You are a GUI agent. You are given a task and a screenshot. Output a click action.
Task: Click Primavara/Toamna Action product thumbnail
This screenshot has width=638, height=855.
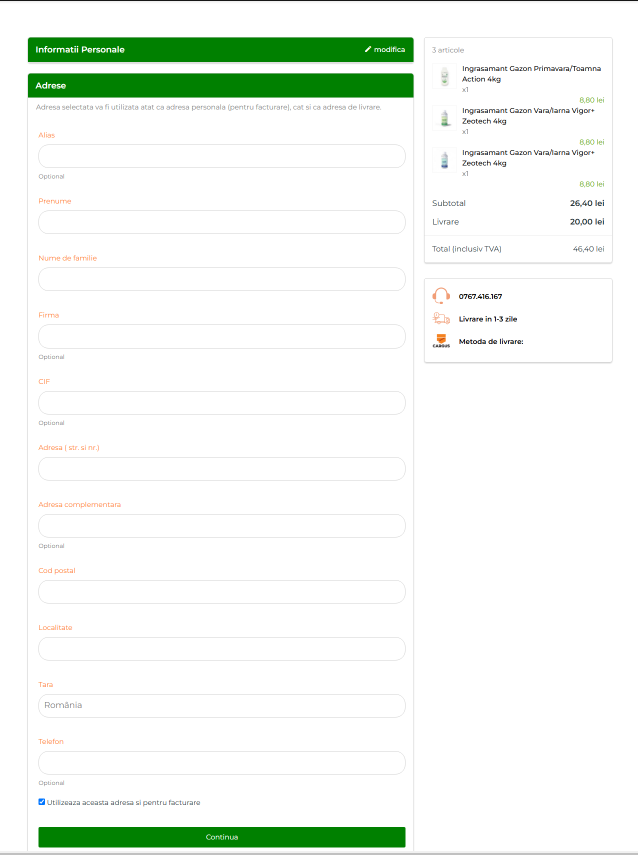(x=444, y=76)
